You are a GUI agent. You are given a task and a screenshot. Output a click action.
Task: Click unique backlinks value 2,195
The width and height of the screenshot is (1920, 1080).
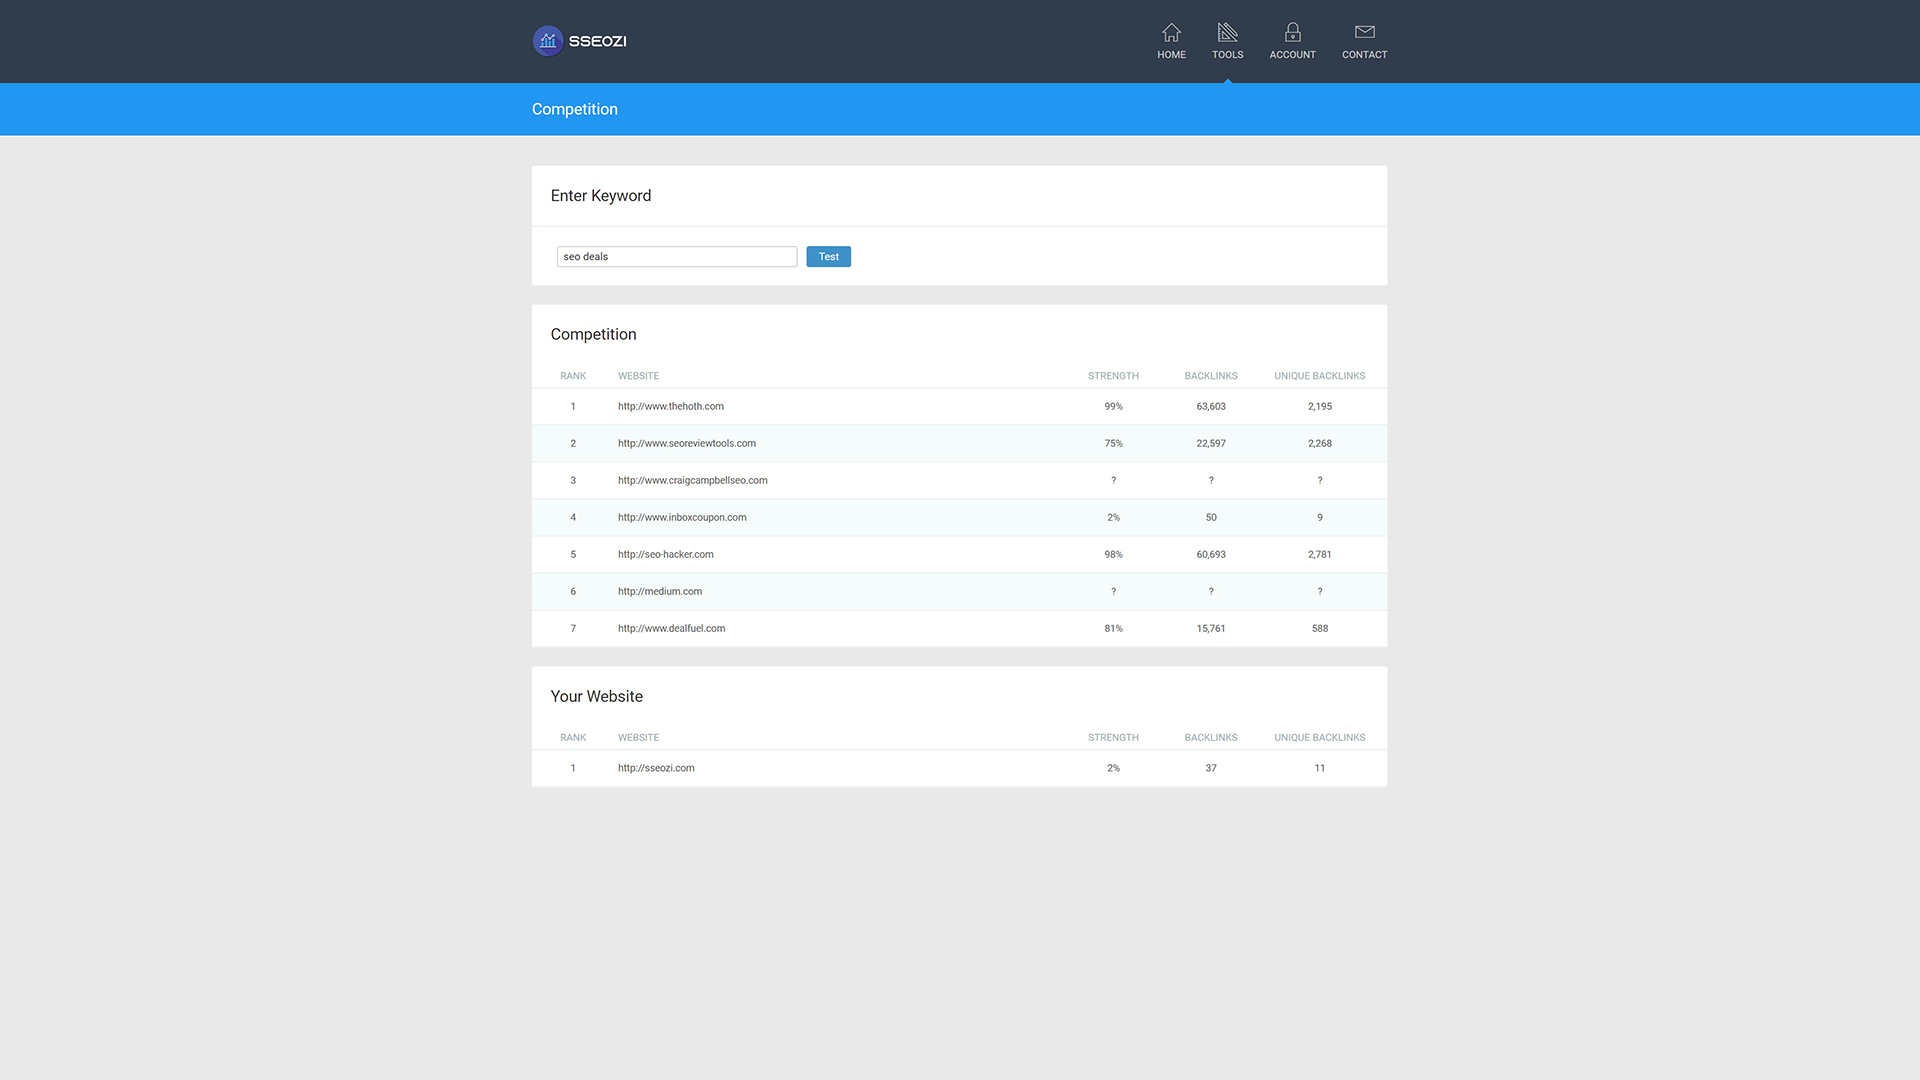[x=1320, y=407]
